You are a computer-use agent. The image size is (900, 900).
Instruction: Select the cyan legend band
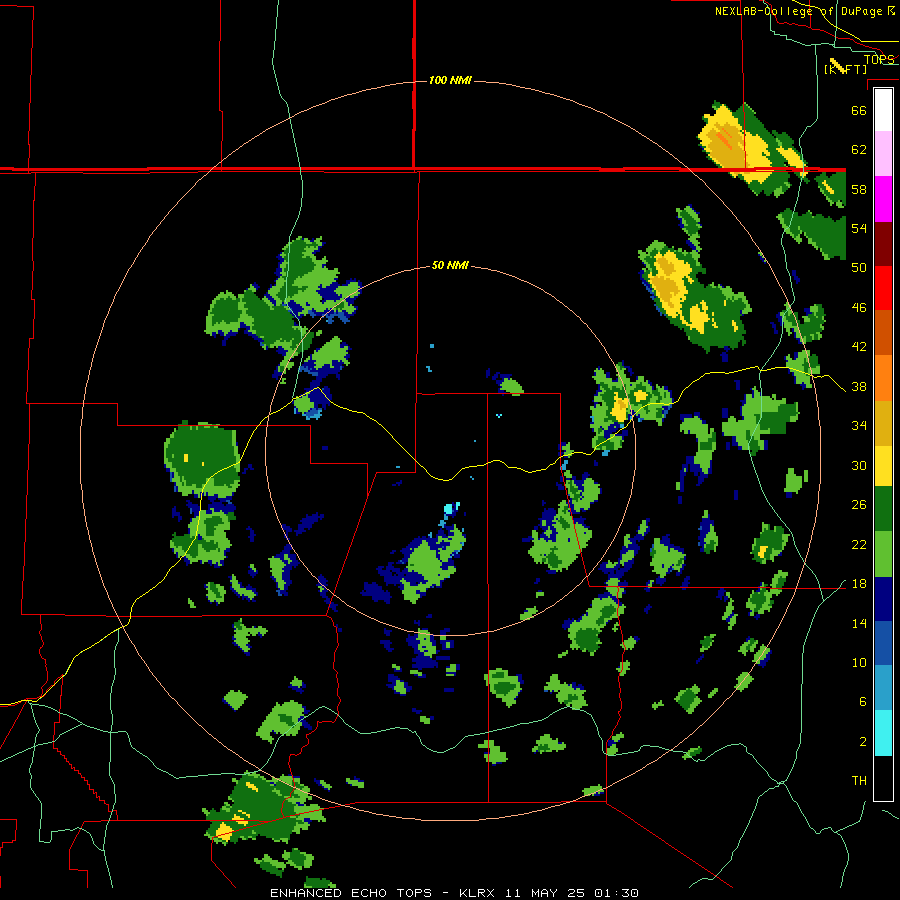pos(883,733)
